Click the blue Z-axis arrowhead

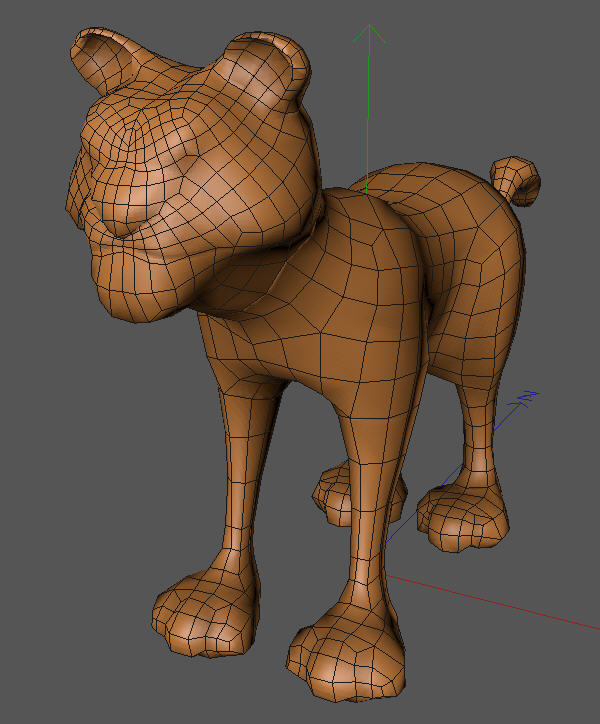tap(524, 399)
